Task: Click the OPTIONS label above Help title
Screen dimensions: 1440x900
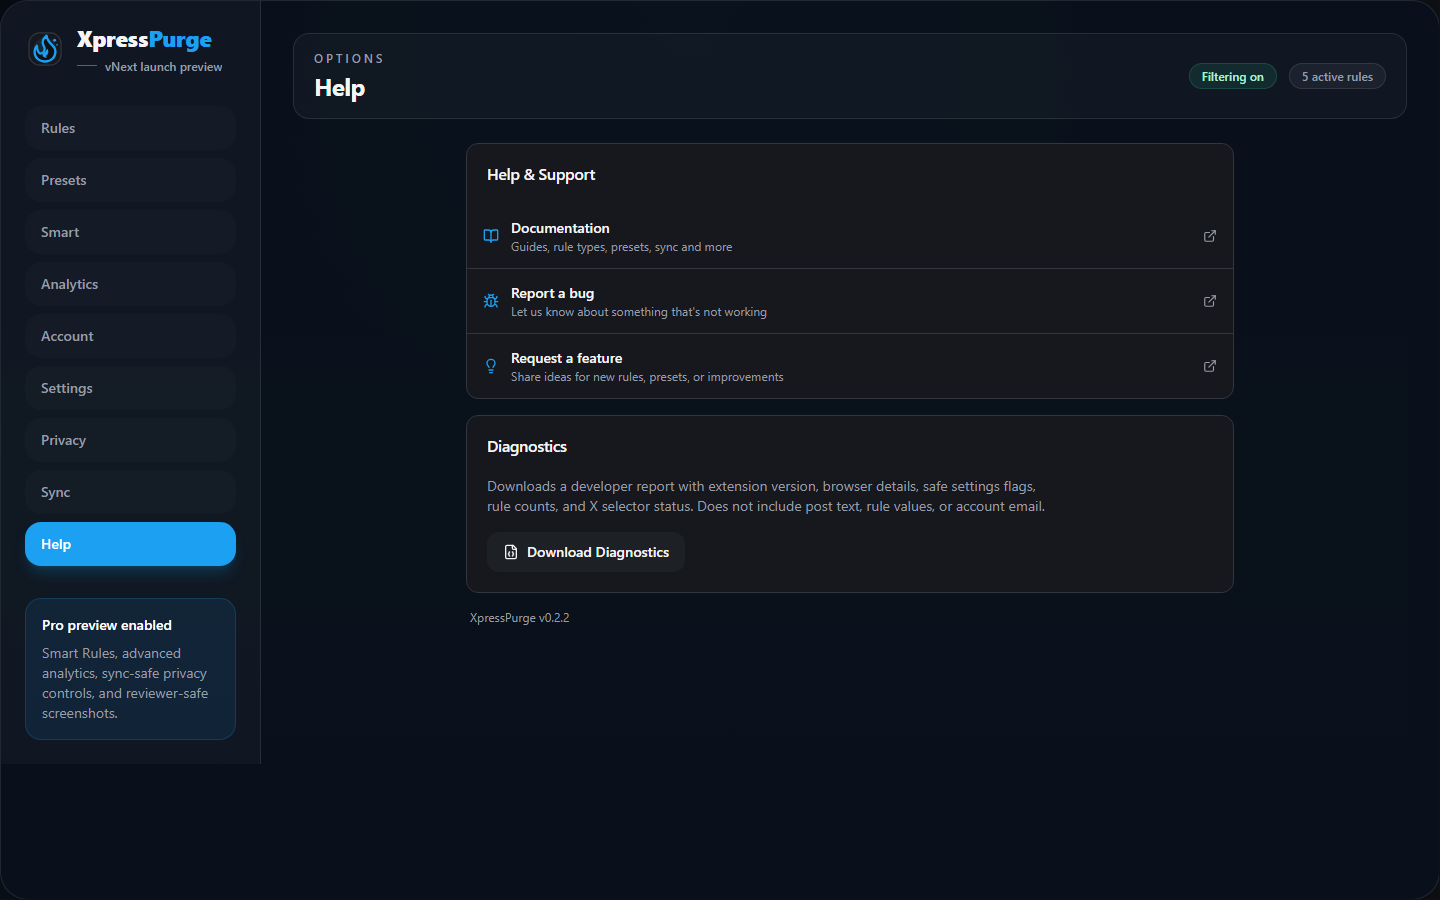Action: pyautogui.click(x=349, y=59)
